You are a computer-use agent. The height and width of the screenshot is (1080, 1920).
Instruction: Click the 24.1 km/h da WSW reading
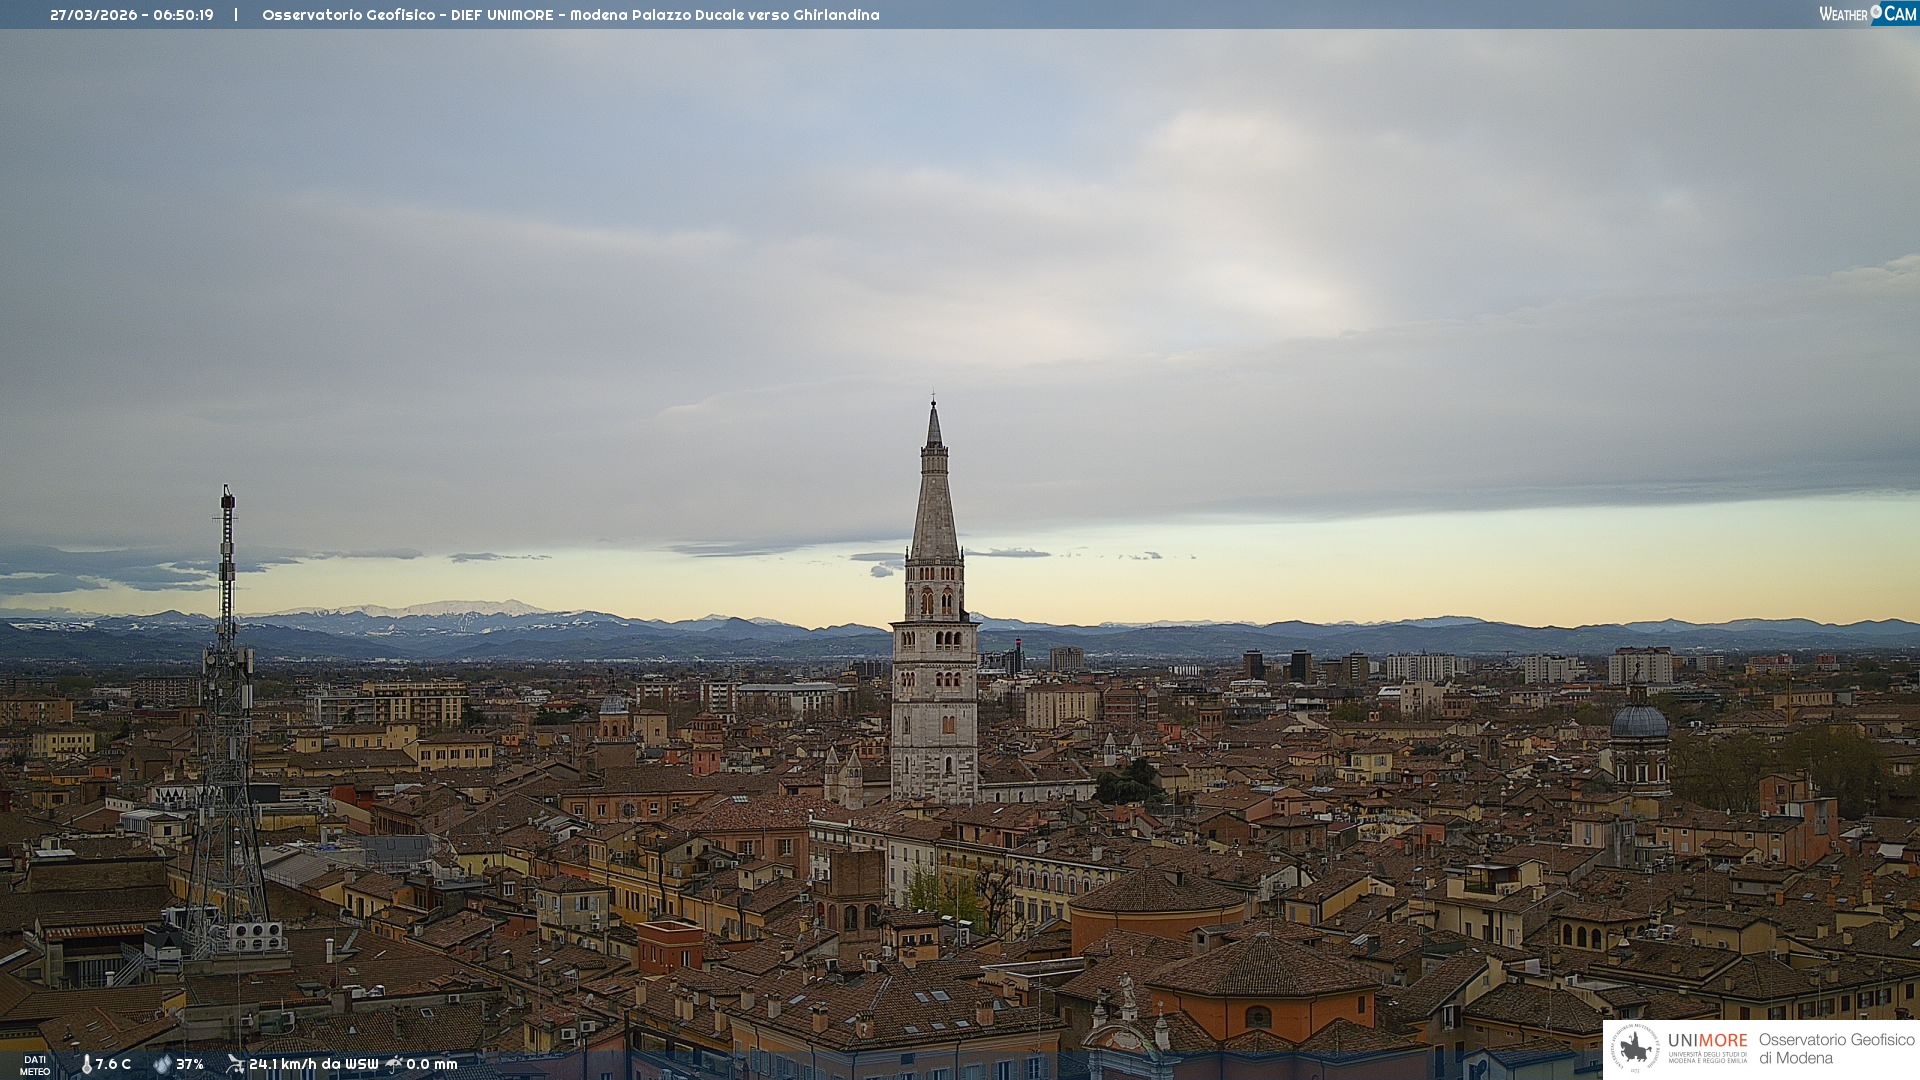coord(314,1064)
